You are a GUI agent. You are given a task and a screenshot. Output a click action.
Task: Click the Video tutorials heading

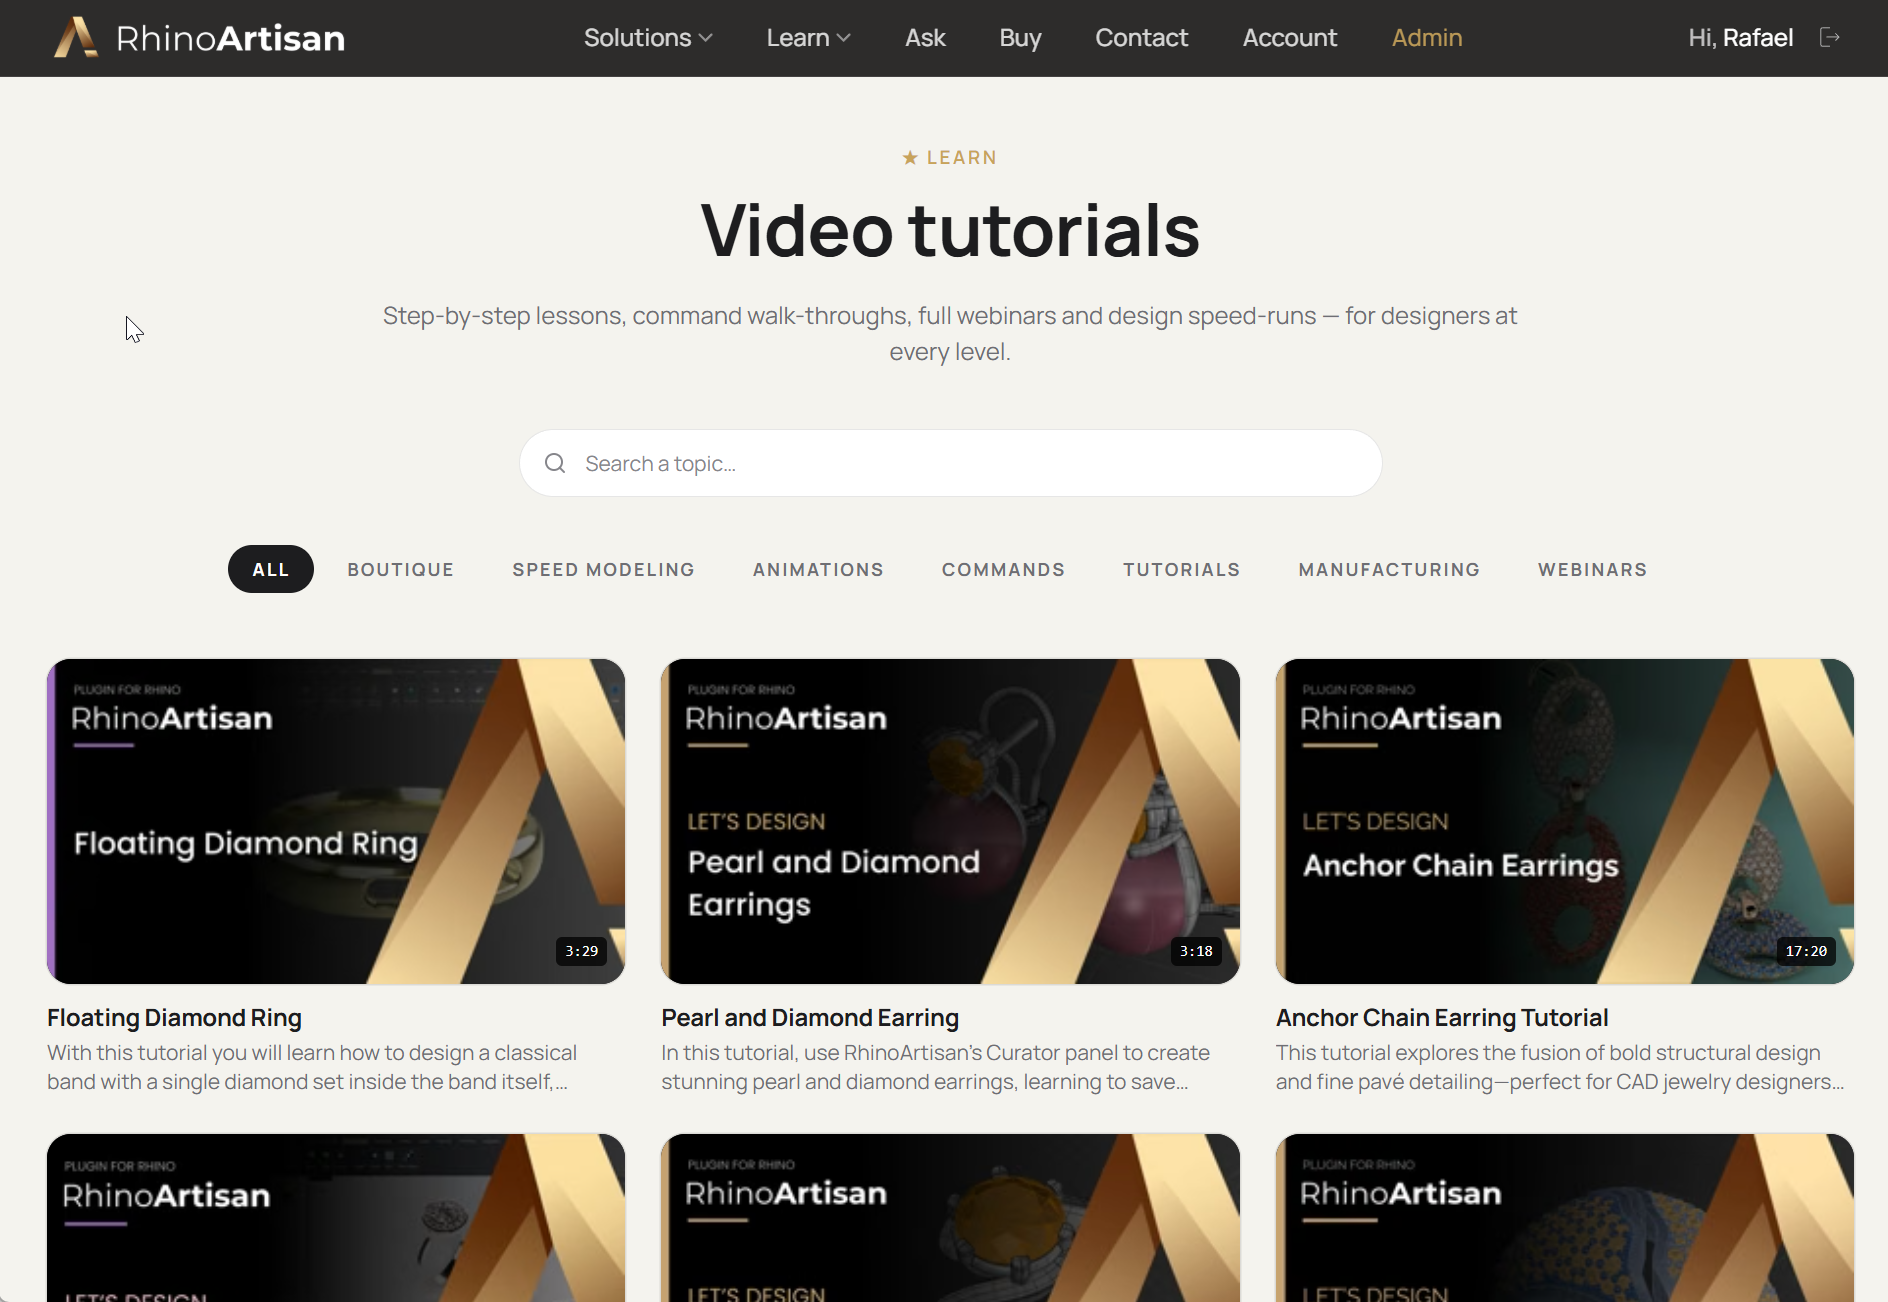[950, 230]
